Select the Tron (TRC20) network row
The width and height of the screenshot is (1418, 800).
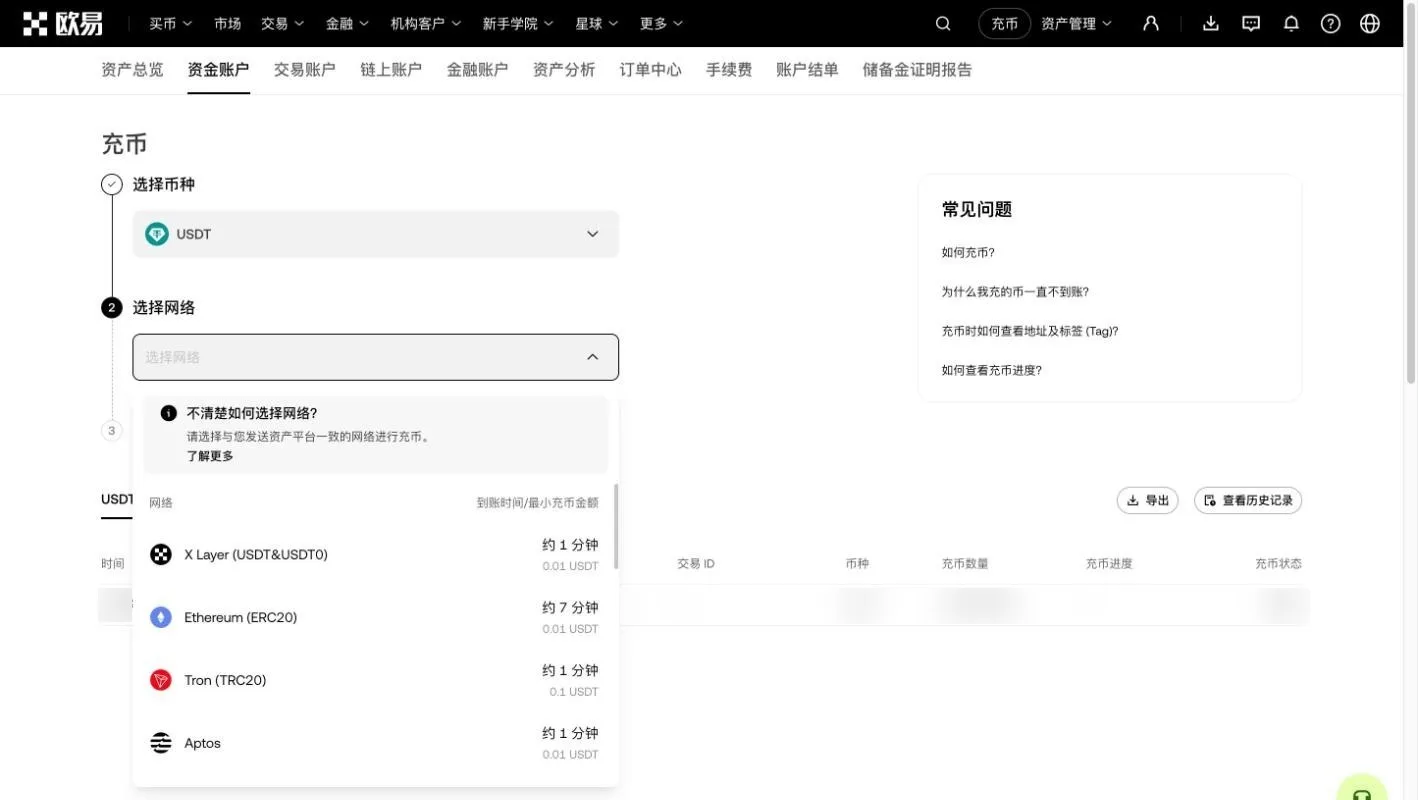[x=375, y=680]
